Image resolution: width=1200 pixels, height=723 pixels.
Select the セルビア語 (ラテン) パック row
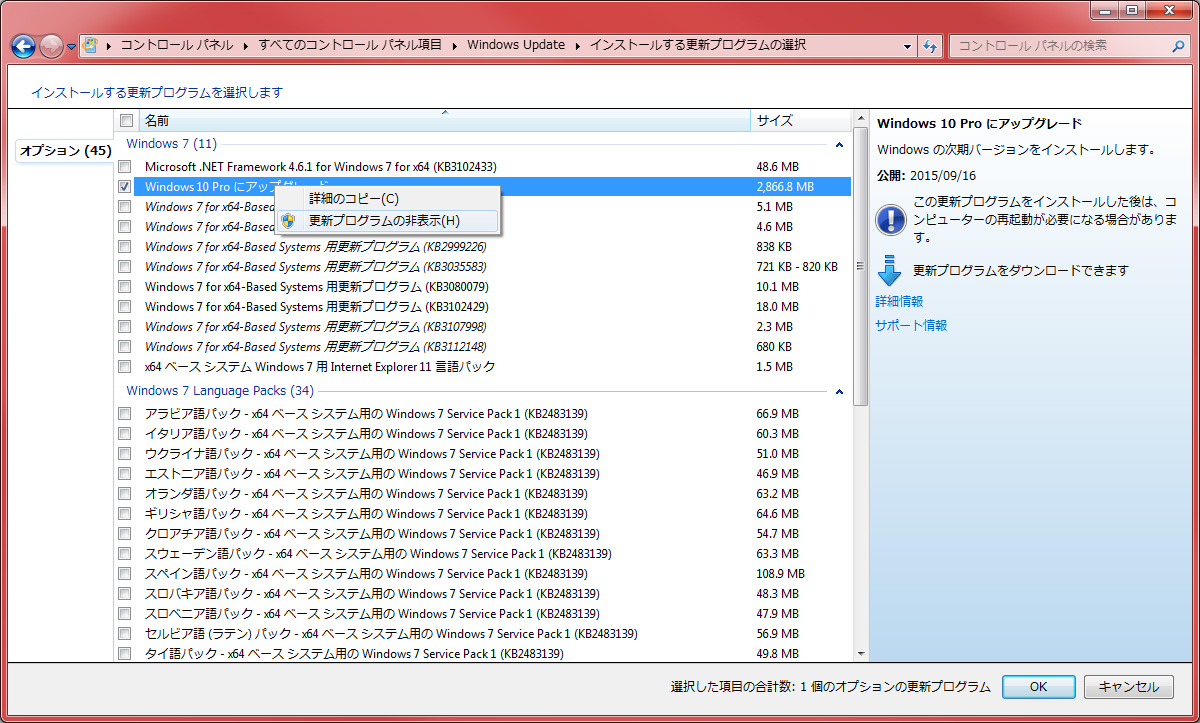[x=484, y=634]
